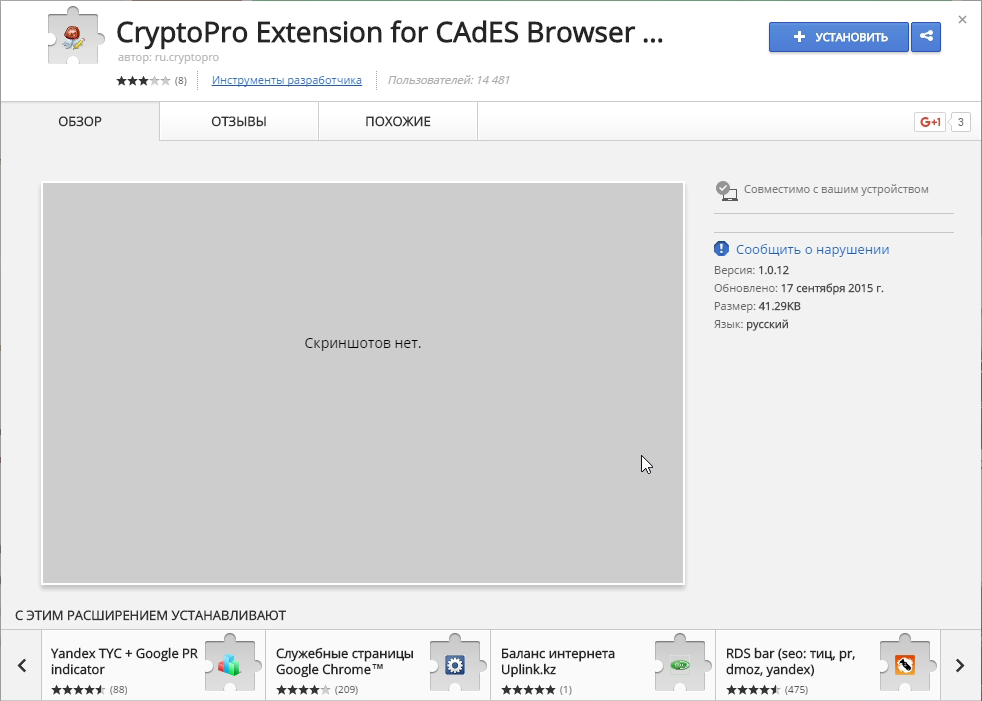982x701 pixels.
Task: Click the report abuse exclamation icon
Action: (722, 249)
